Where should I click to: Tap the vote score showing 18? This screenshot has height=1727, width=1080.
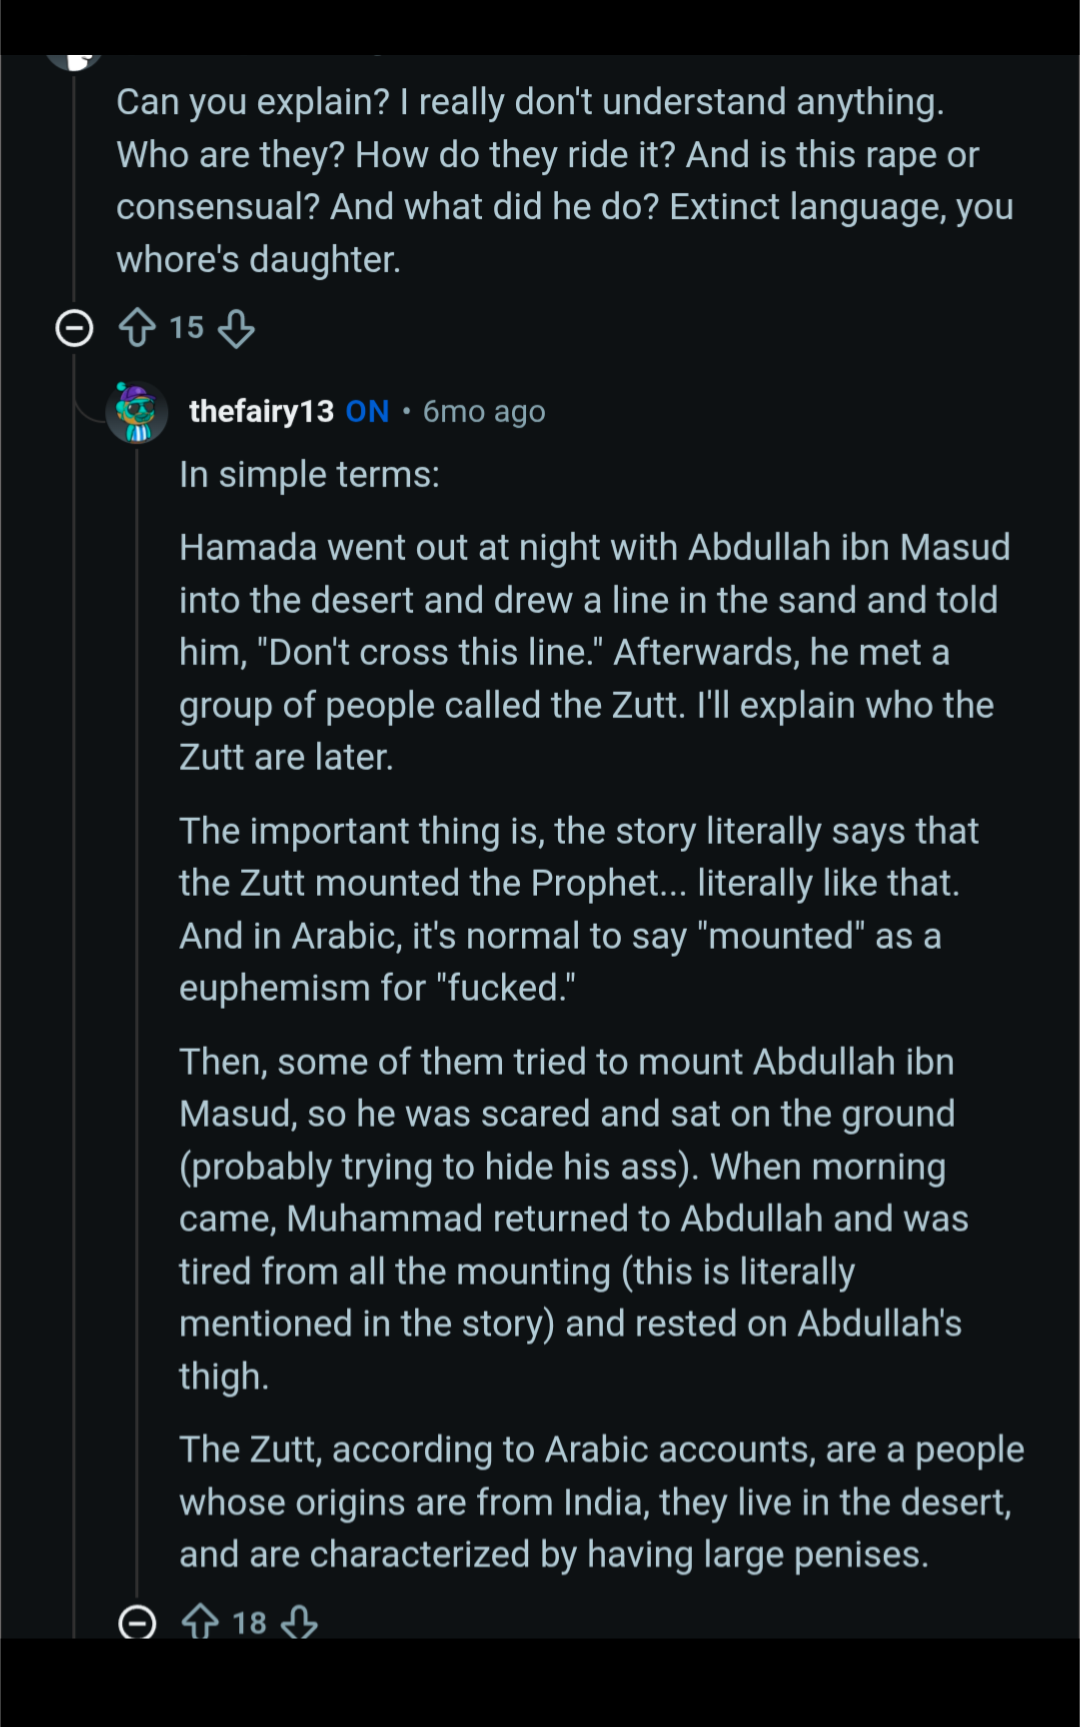tap(249, 1621)
